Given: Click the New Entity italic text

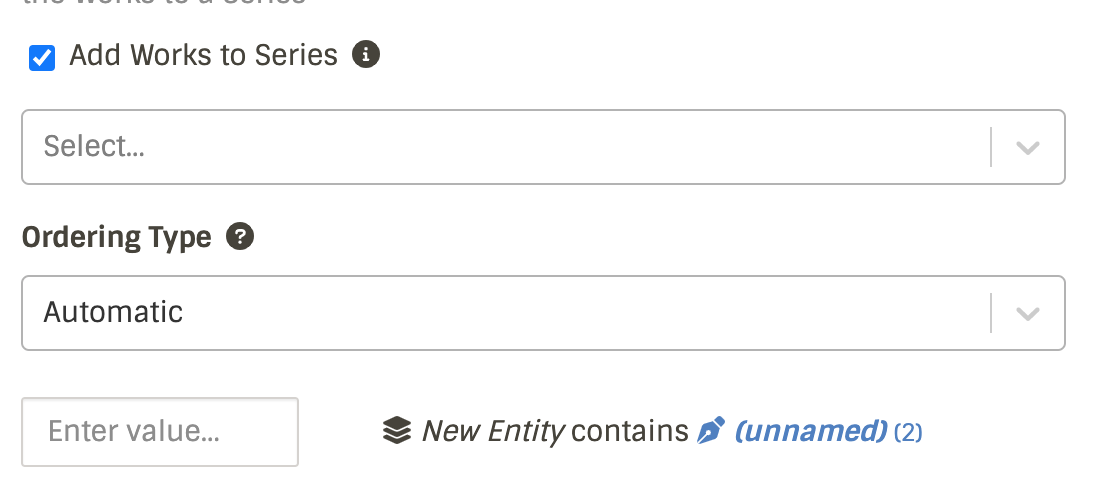Looking at the screenshot, I should click(x=493, y=431).
